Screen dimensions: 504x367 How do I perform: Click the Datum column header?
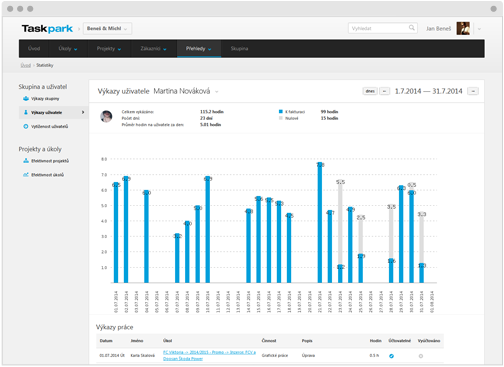click(106, 341)
